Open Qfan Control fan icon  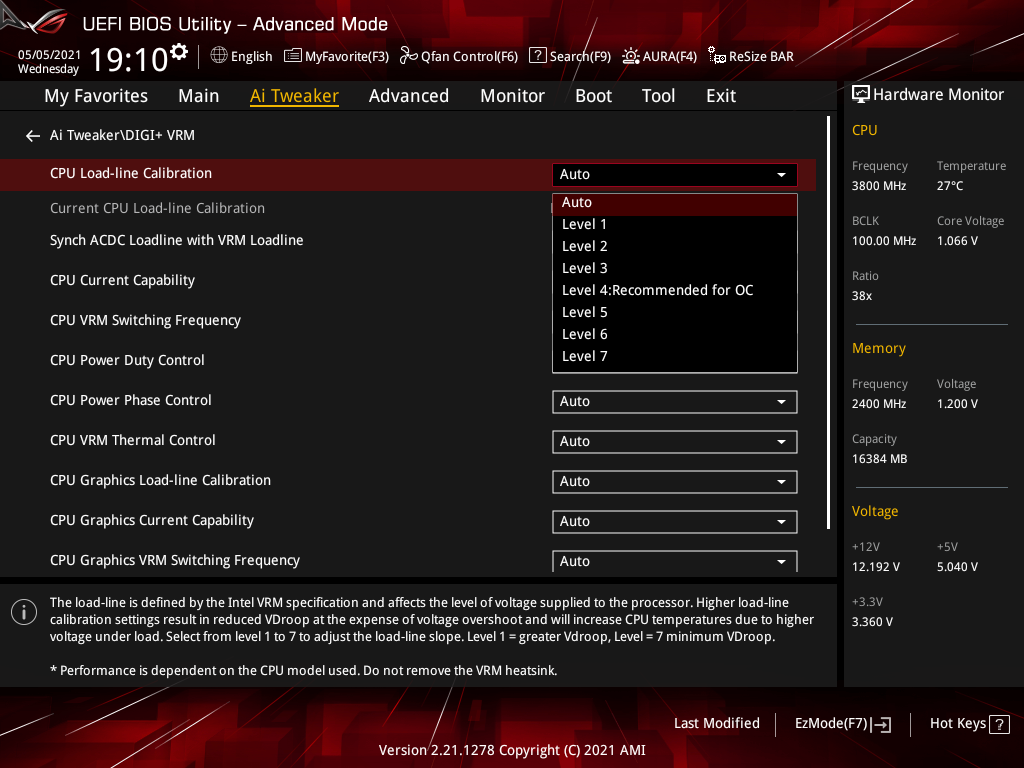(x=408, y=56)
